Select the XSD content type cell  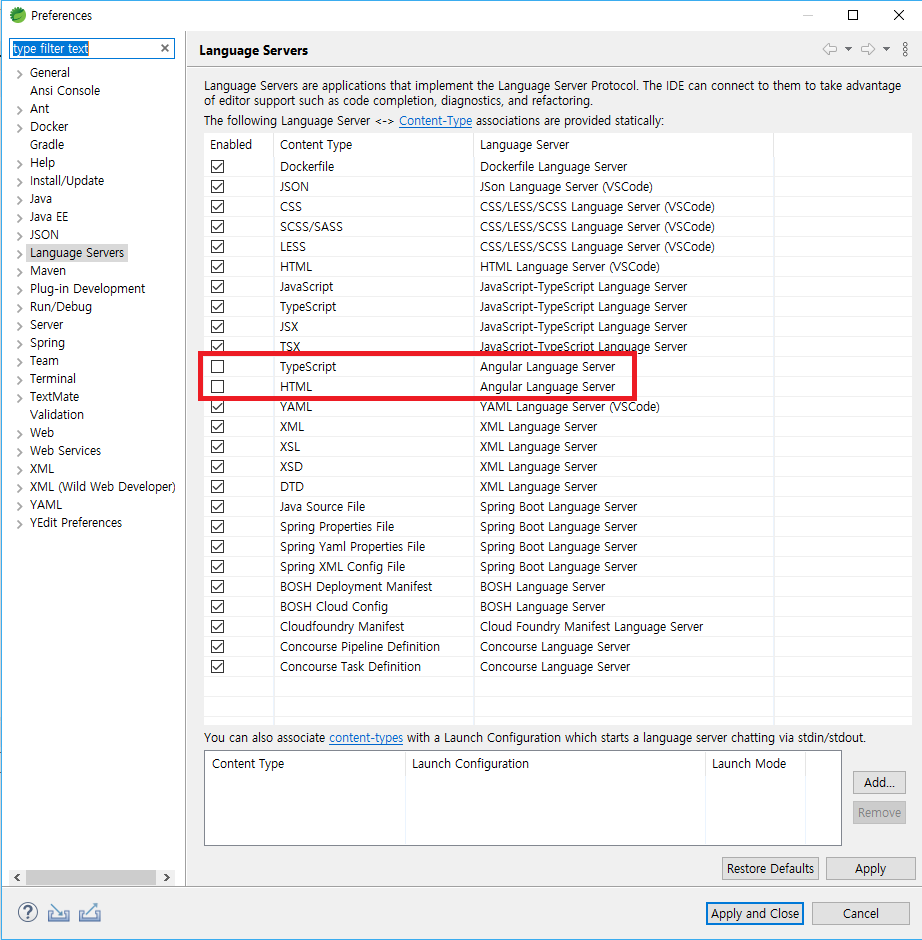[291, 466]
